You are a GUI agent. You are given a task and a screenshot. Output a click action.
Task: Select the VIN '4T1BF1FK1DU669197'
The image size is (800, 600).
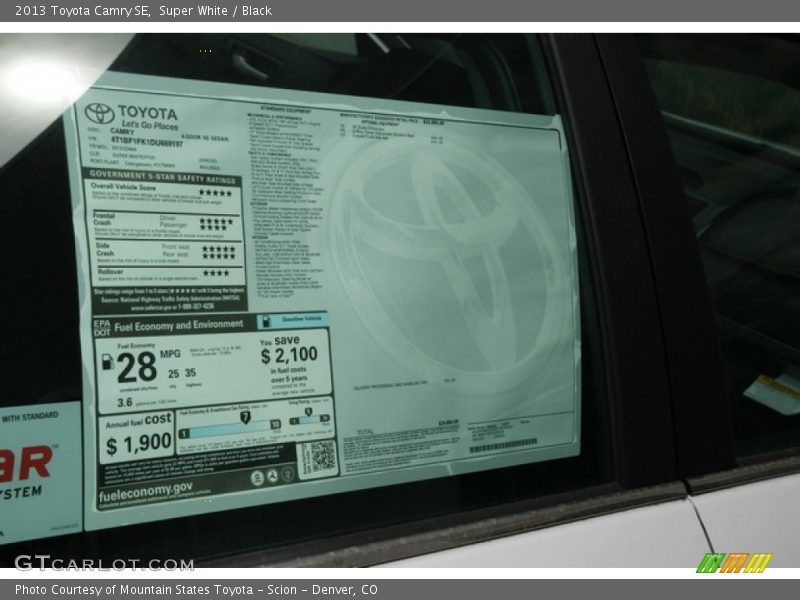[x=146, y=141]
